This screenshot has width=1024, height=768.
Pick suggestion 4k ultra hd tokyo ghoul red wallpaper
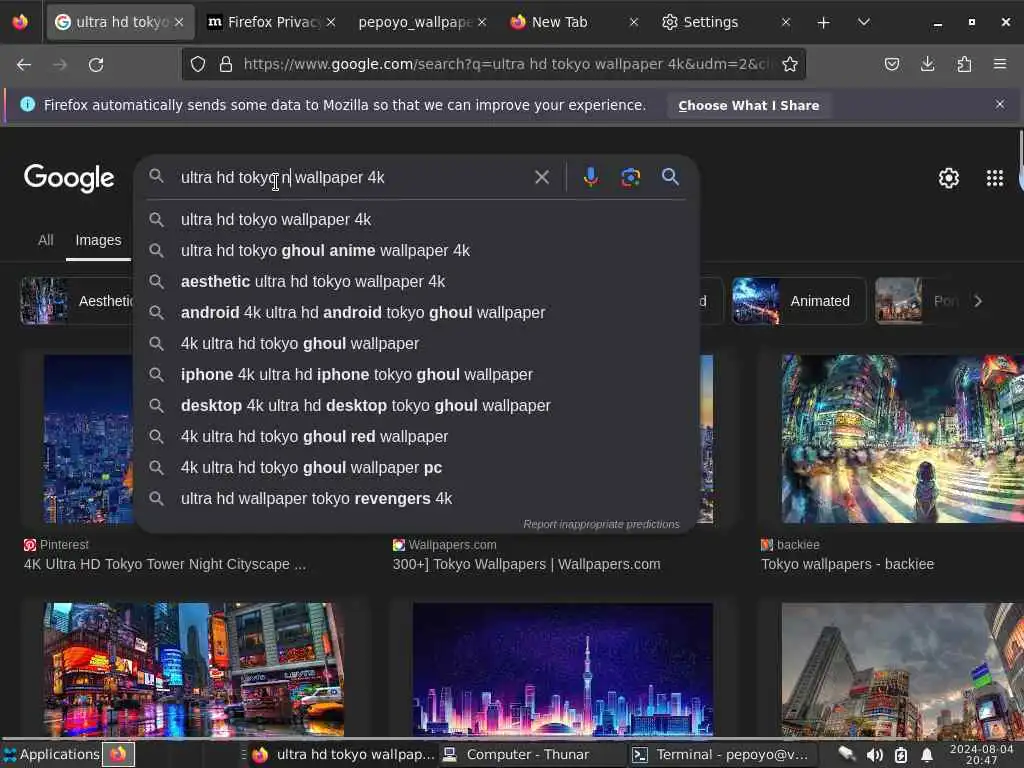click(417, 436)
